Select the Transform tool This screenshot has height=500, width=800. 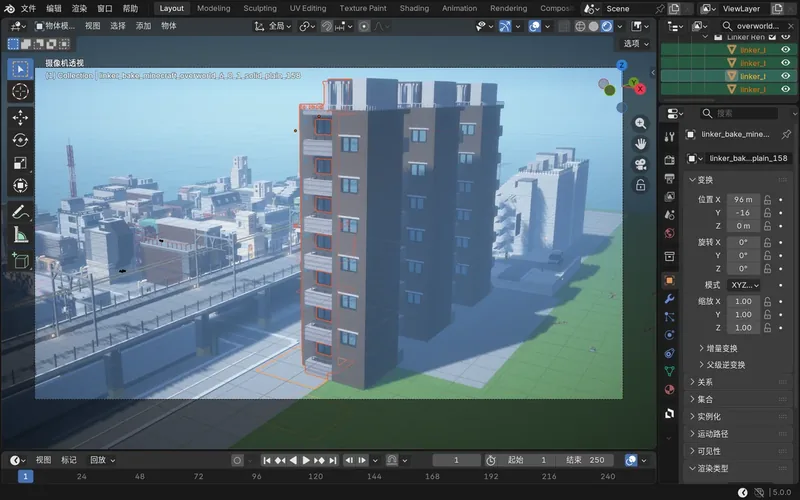pos(20,185)
